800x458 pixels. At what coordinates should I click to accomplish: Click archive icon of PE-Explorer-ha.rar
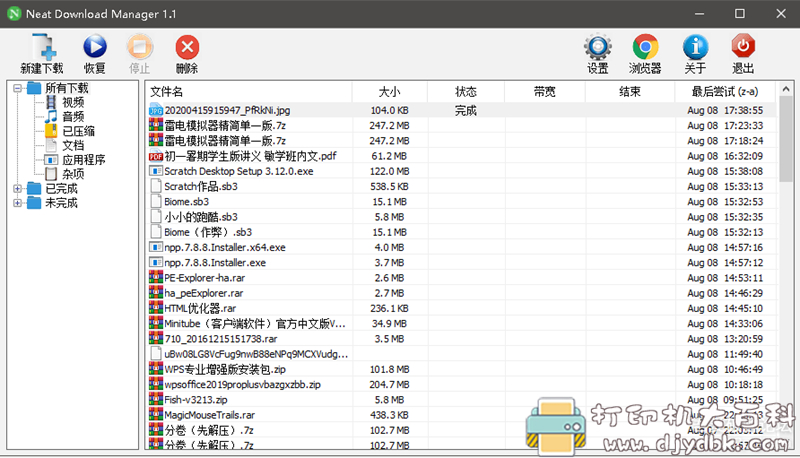point(156,277)
